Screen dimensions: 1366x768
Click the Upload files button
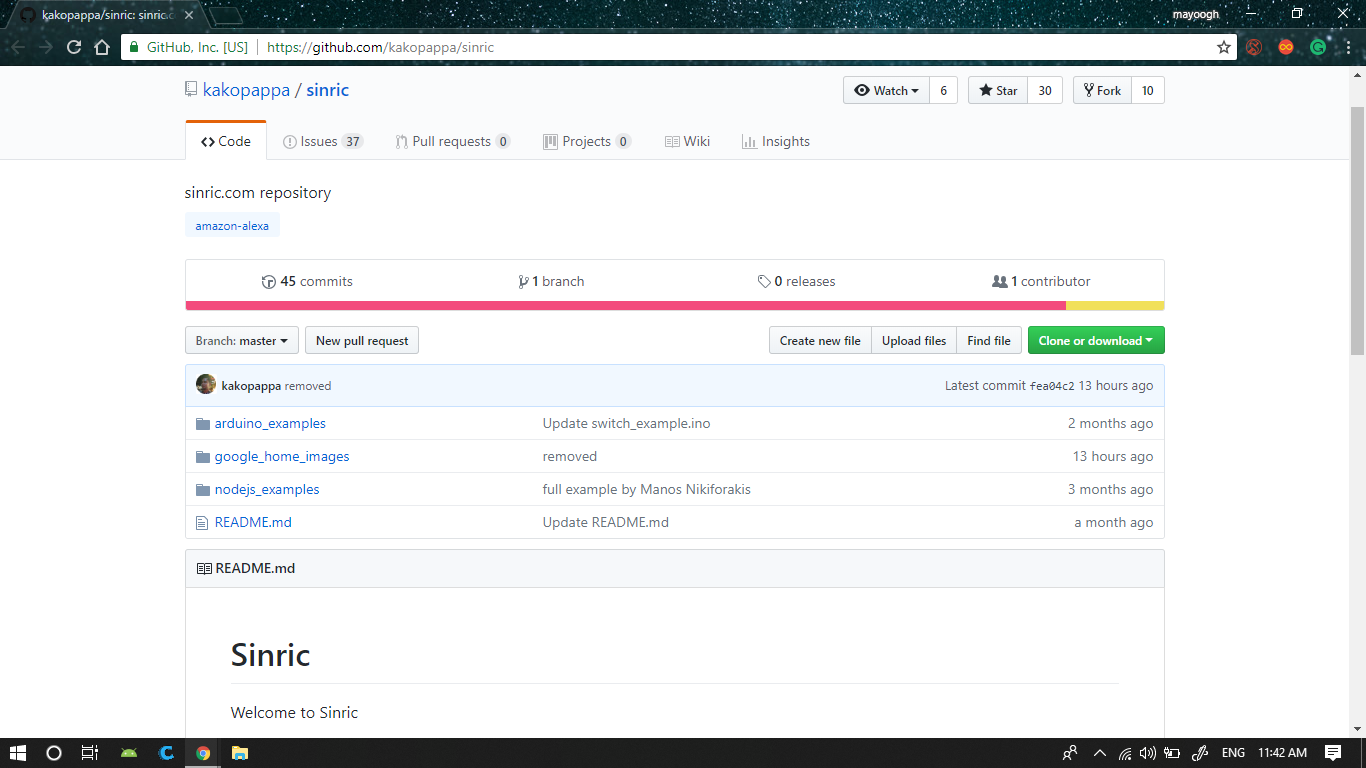[914, 341]
